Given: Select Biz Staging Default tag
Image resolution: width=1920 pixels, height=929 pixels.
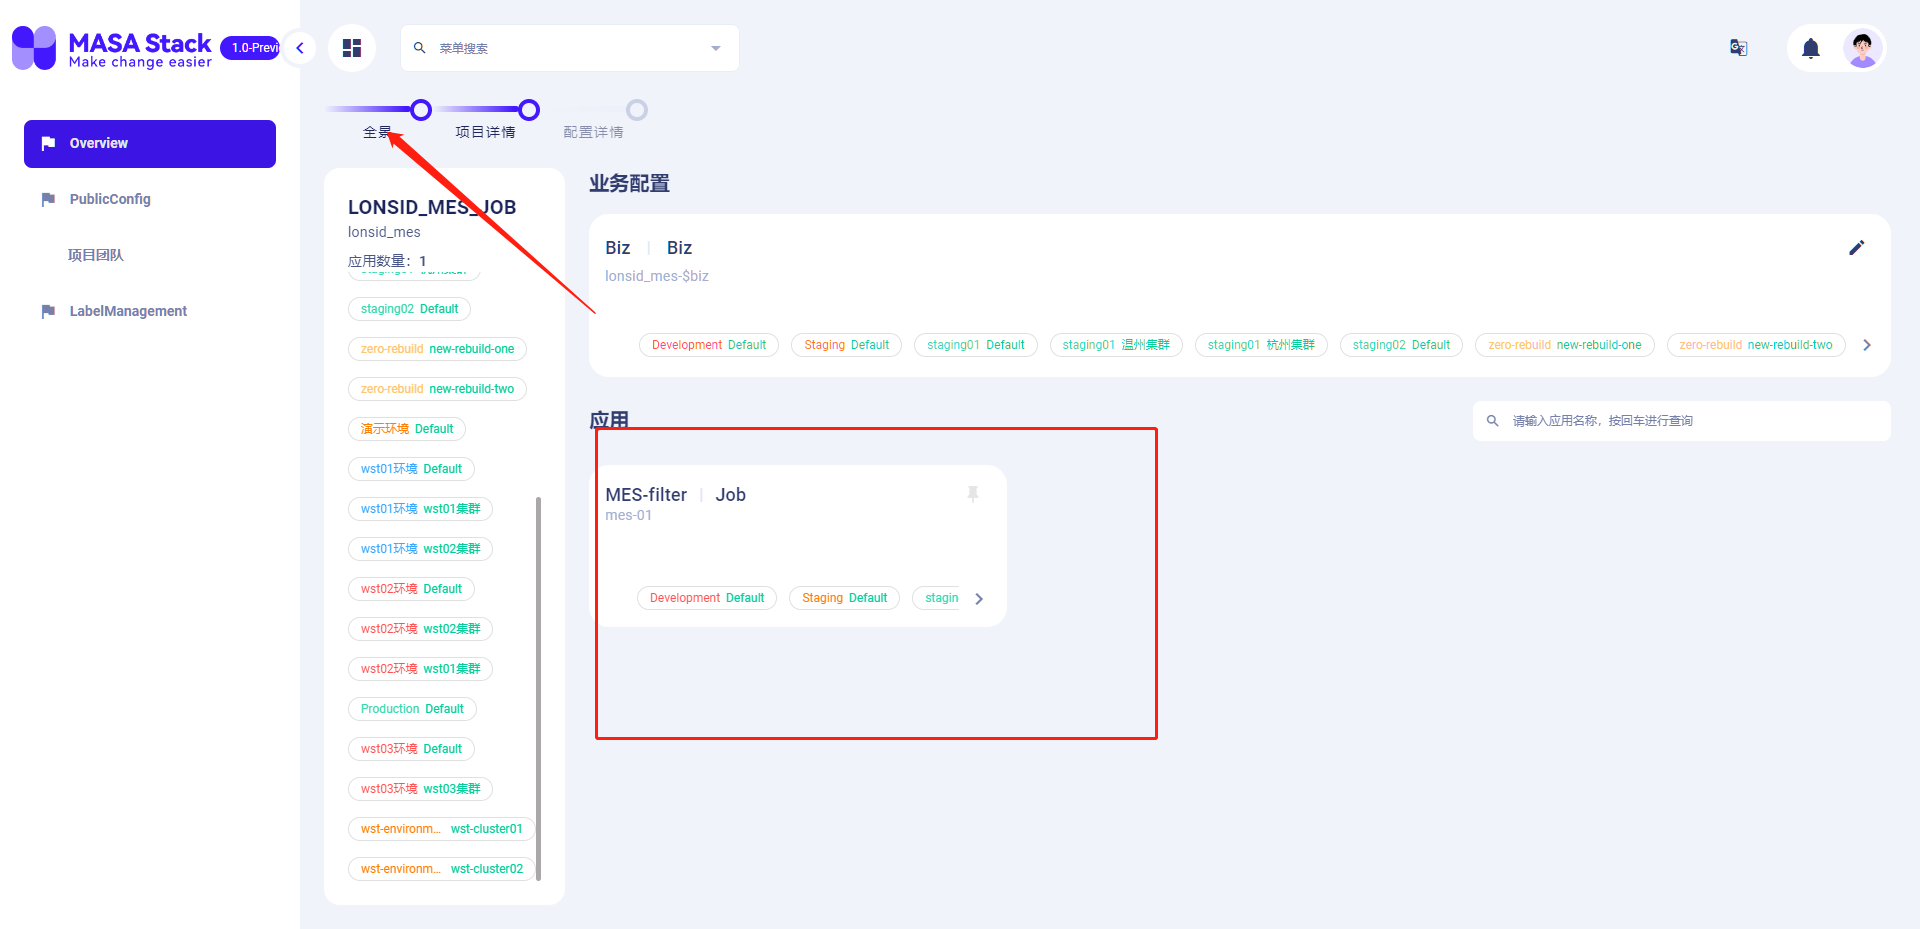Looking at the screenshot, I should coord(846,345).
